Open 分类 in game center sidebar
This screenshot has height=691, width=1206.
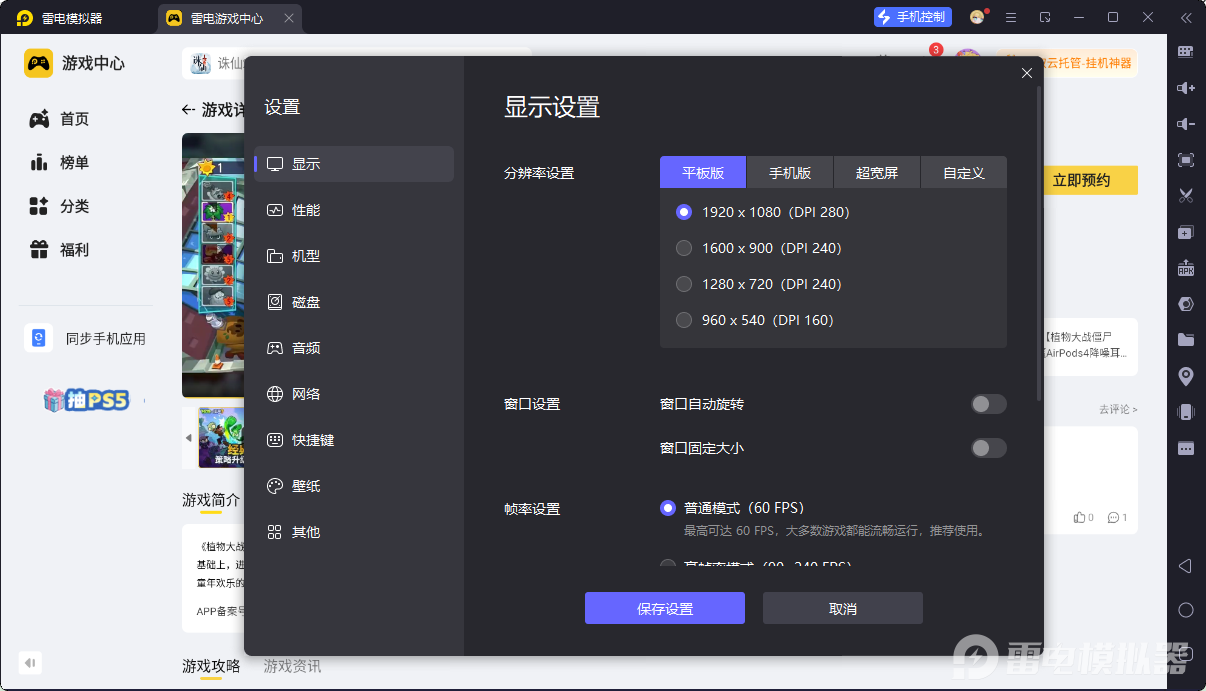click(60, 207)
